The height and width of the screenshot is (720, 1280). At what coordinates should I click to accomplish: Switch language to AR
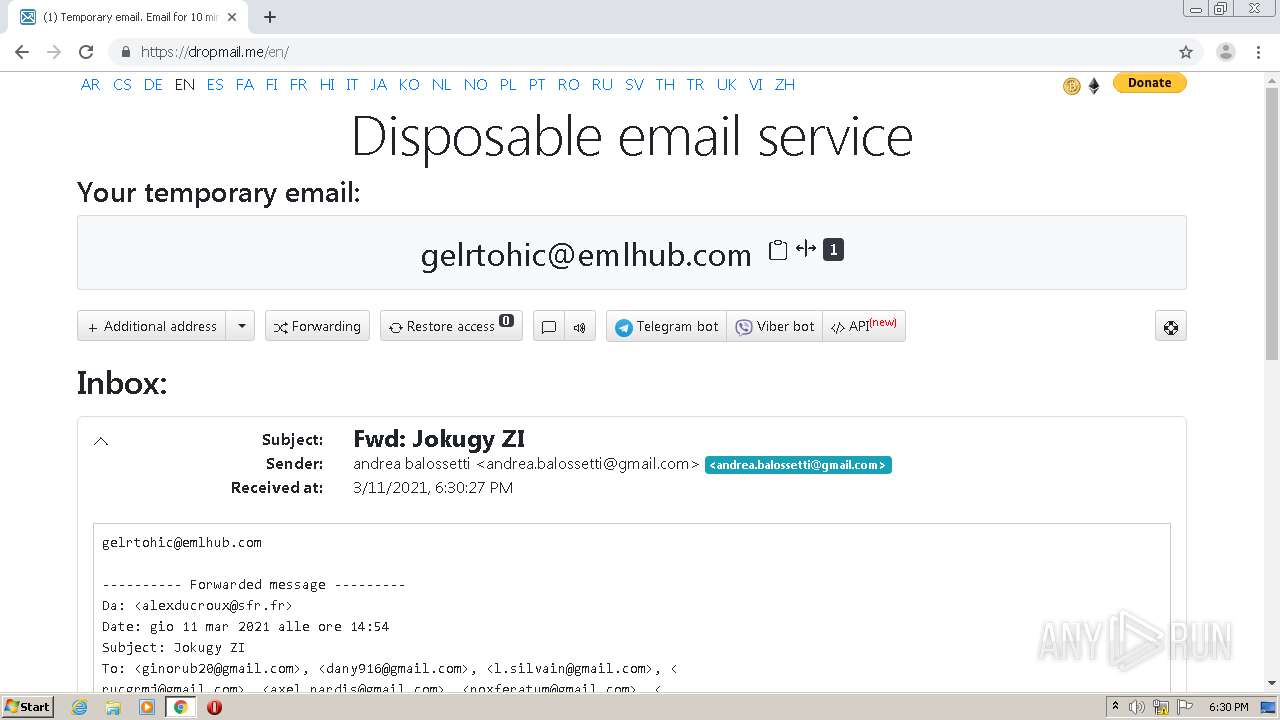pos(90,85)
